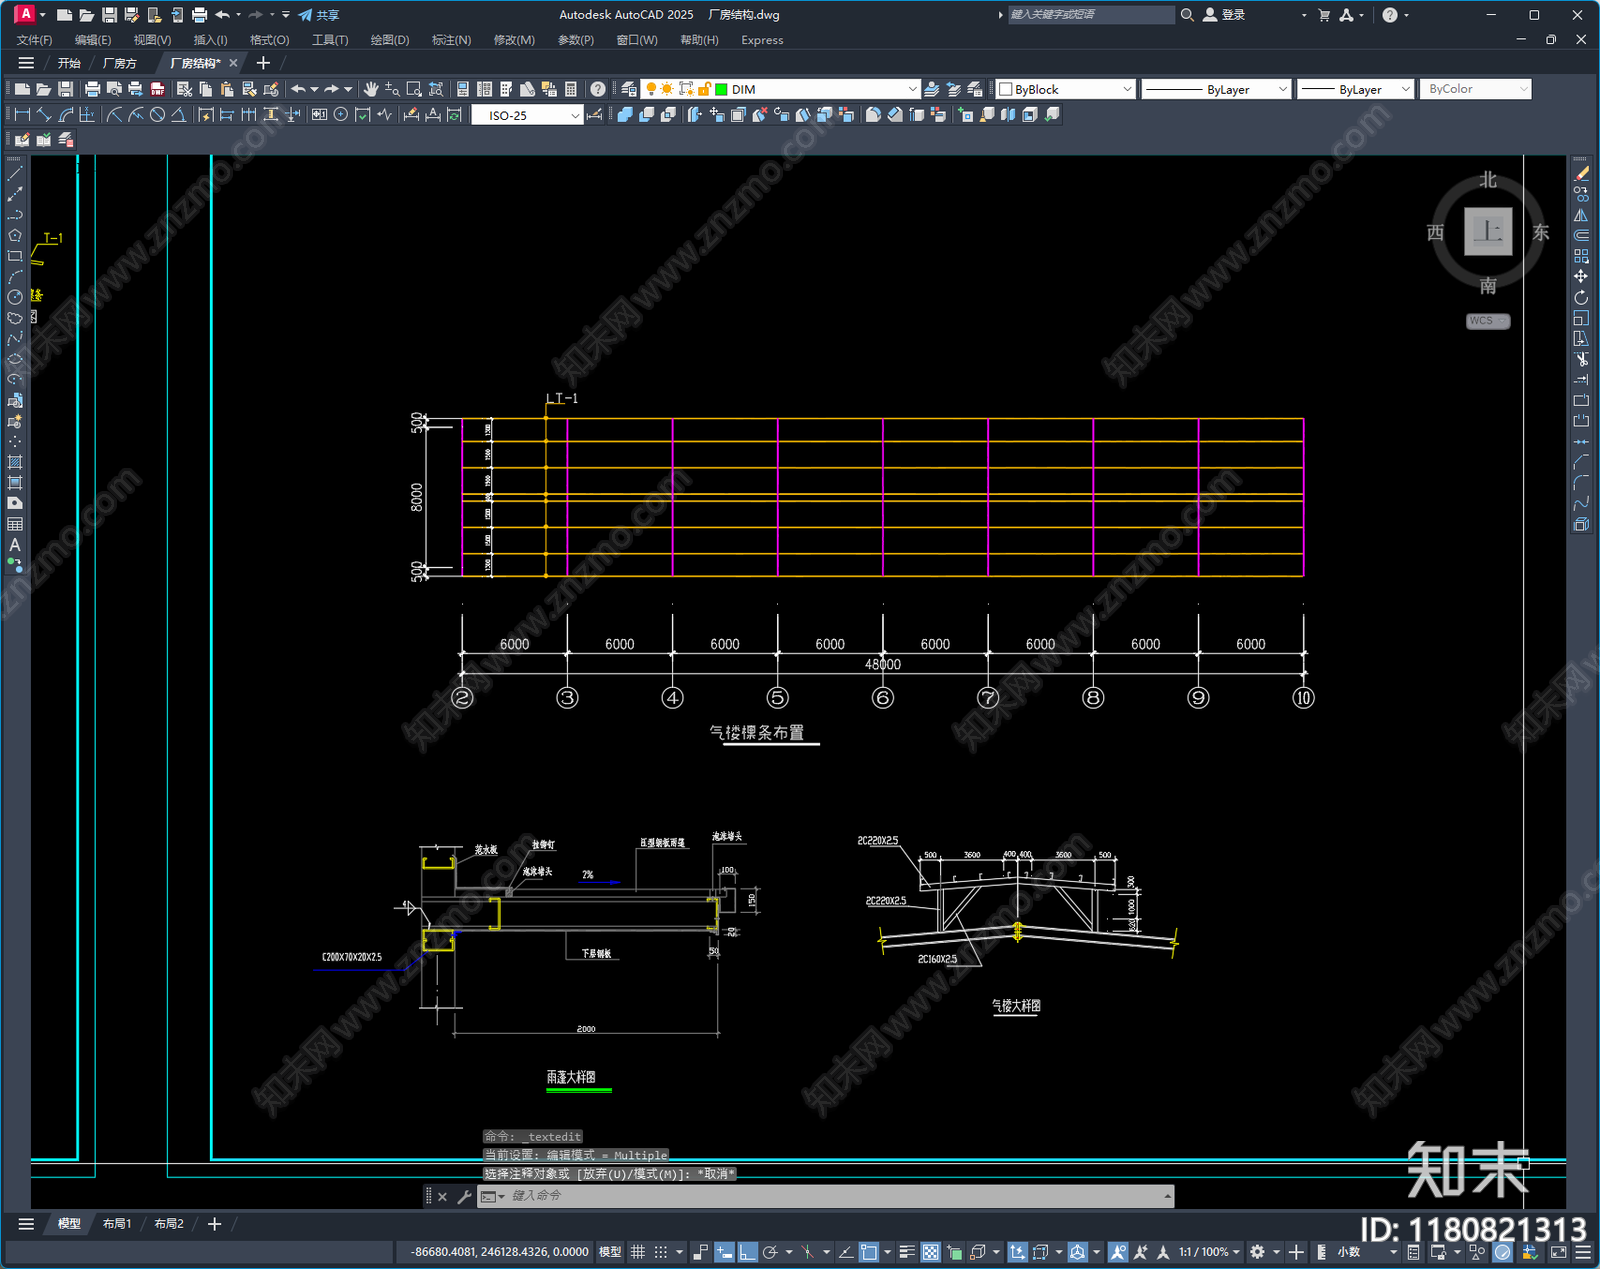Screen dimensions: 1600x1269
Task: Click the Linear dimension tool icon
Action: 22,115
